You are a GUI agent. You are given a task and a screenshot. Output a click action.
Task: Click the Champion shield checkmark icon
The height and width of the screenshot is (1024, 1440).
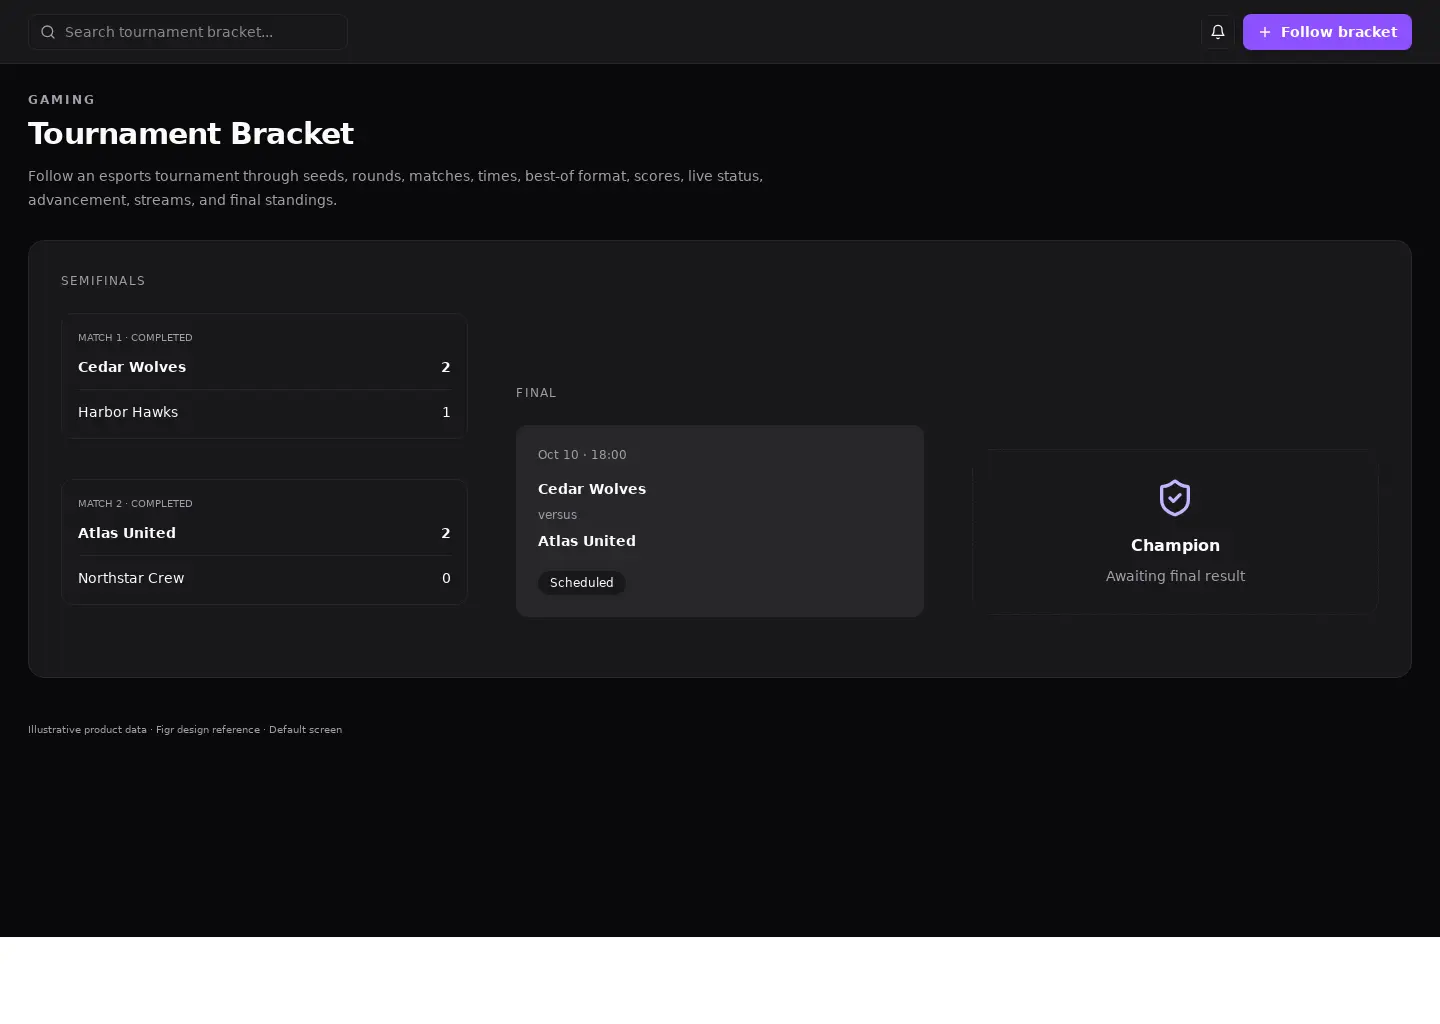pos(1175,497)
